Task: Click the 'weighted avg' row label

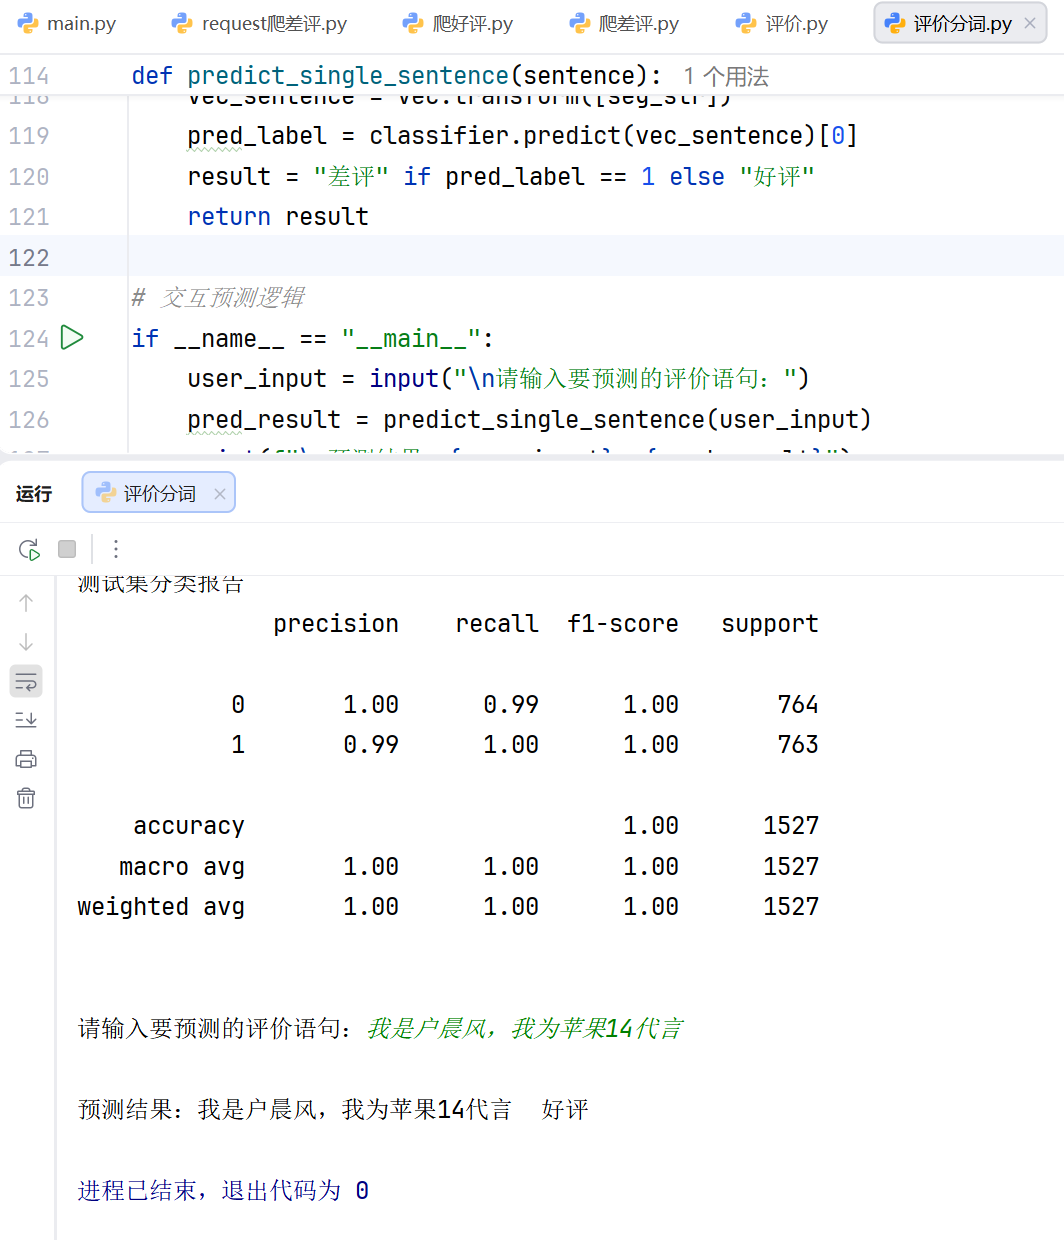Action: coord(161,907)
